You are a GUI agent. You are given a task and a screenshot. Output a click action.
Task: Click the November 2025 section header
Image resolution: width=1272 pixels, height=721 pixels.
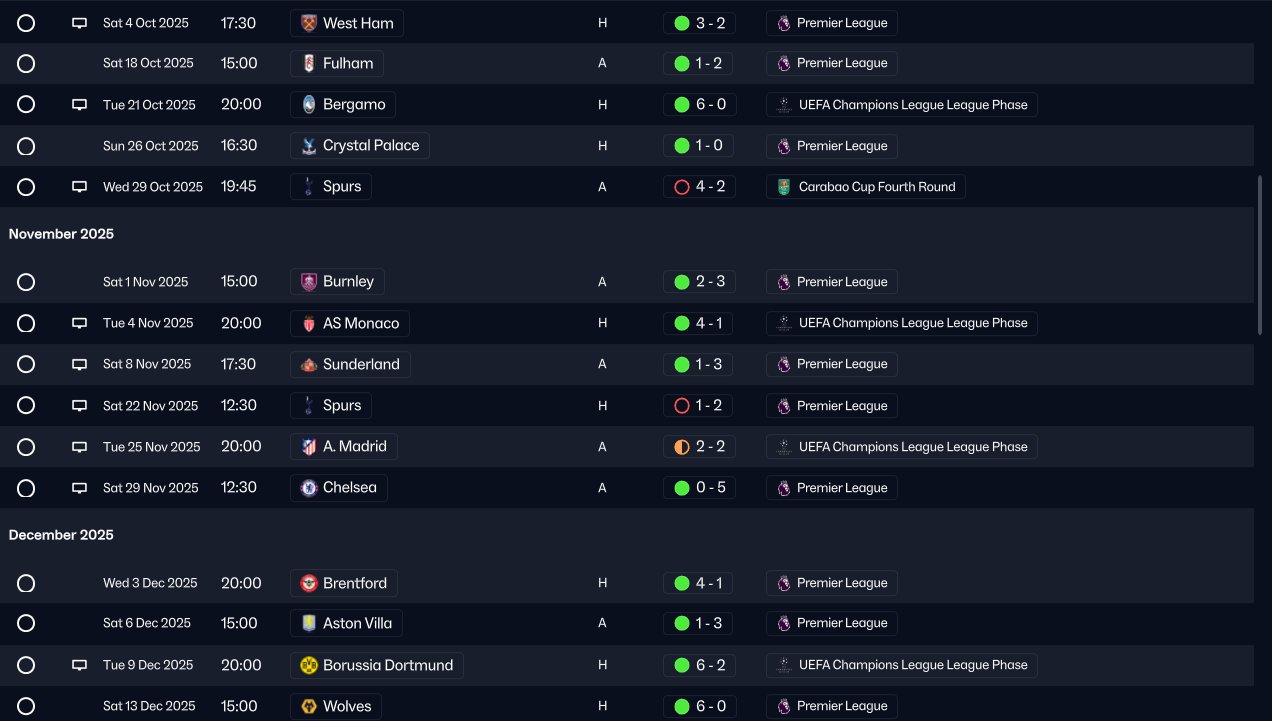coord(62,234)
